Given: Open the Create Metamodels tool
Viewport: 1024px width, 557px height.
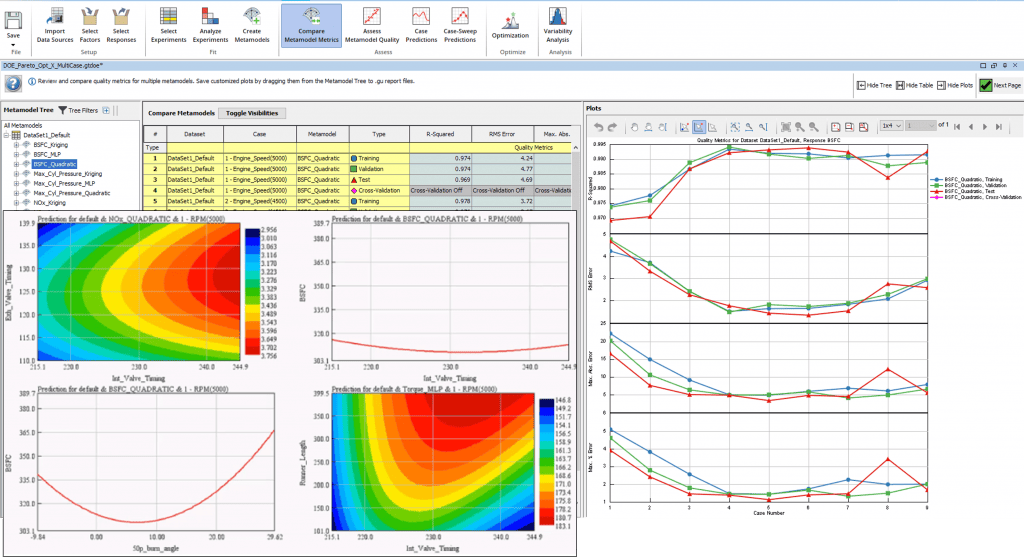Looking at the screenshot, I should click(x=251, y=25).
